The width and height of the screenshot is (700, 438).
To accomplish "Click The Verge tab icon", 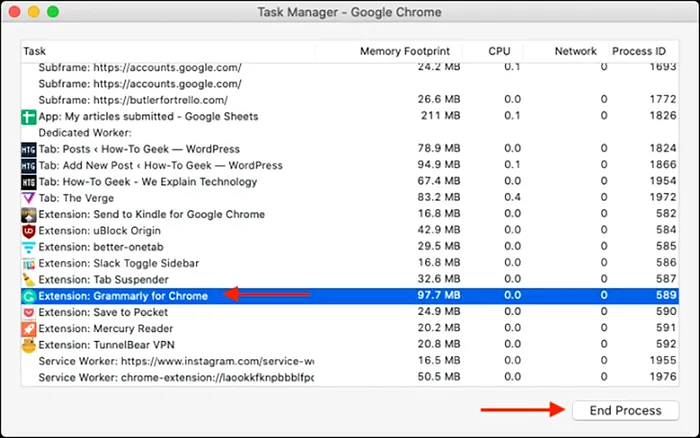I will pos(29,198).
